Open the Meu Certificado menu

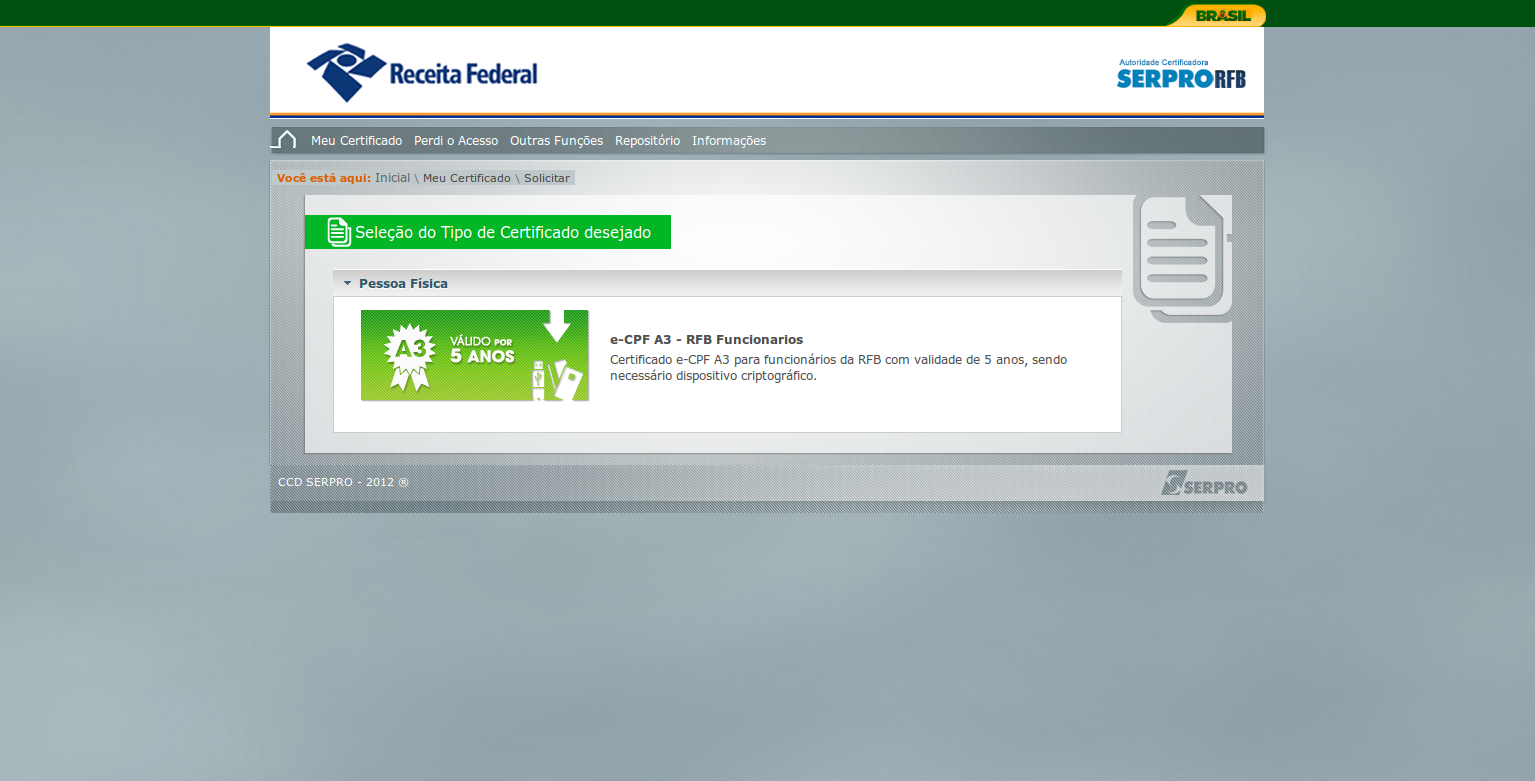click(x=356, y=141)
